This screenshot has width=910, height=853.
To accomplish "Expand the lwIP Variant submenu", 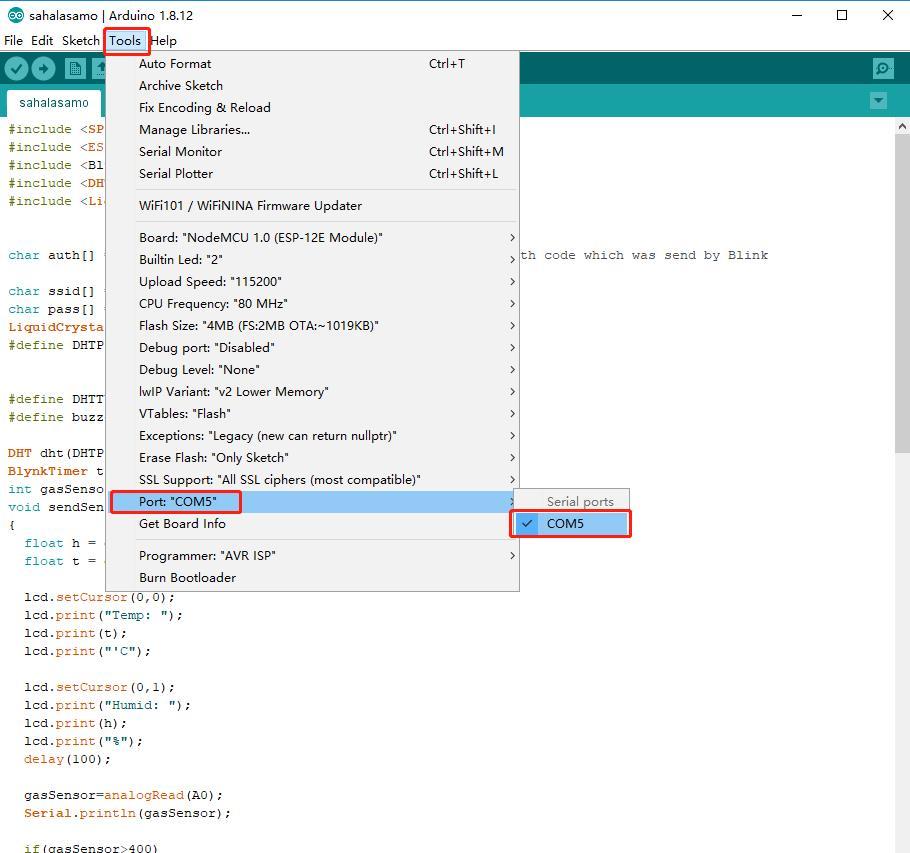I will tap(312, 392).
